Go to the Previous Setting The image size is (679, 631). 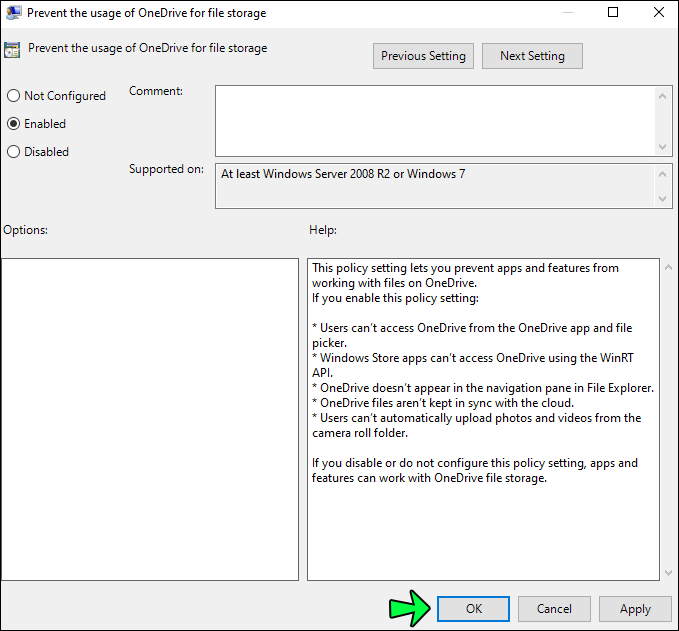(423, 56)
